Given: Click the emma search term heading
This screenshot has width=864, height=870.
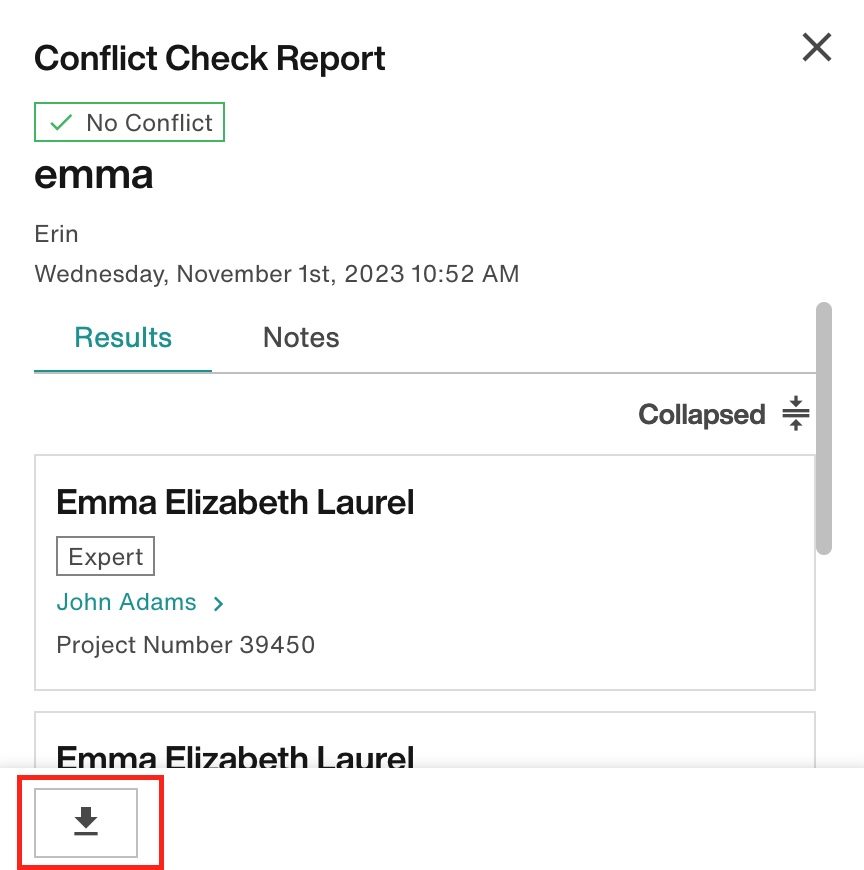Looking at the screenshot, I should coord(93,175).
